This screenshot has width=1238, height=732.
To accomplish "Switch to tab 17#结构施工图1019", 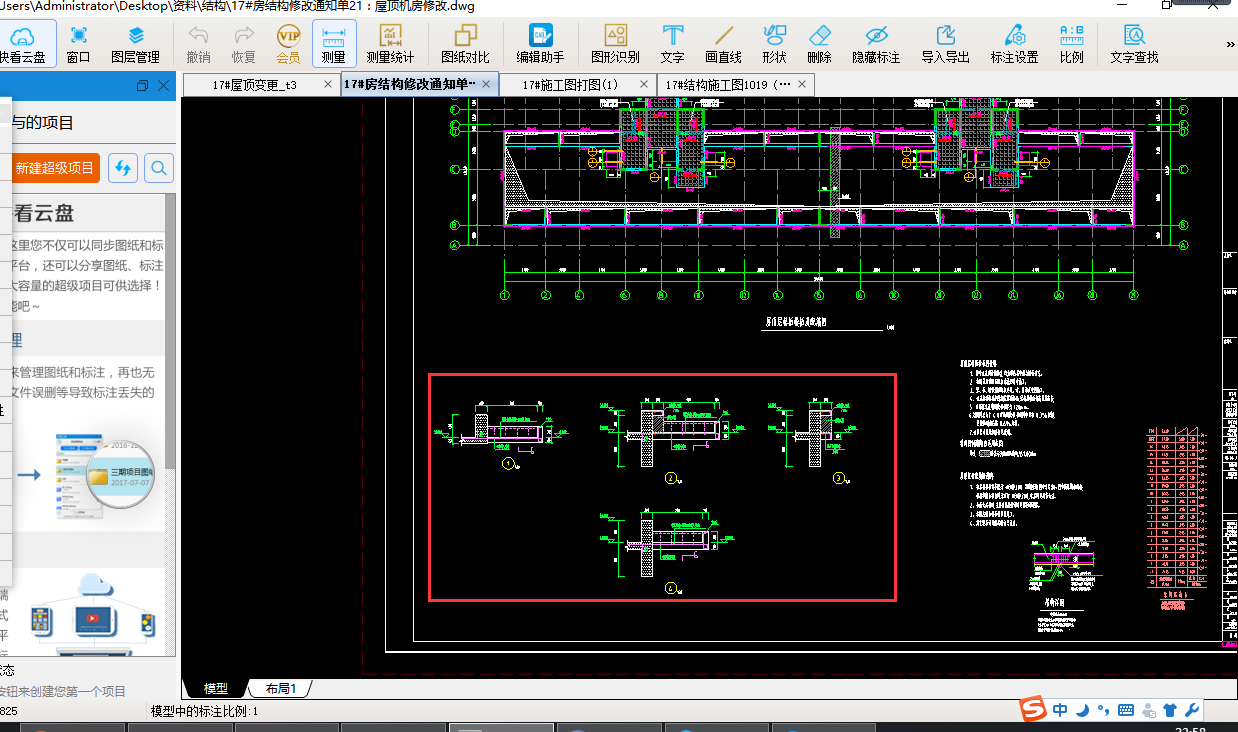I will pyautogui.click(x=728, y=85).
